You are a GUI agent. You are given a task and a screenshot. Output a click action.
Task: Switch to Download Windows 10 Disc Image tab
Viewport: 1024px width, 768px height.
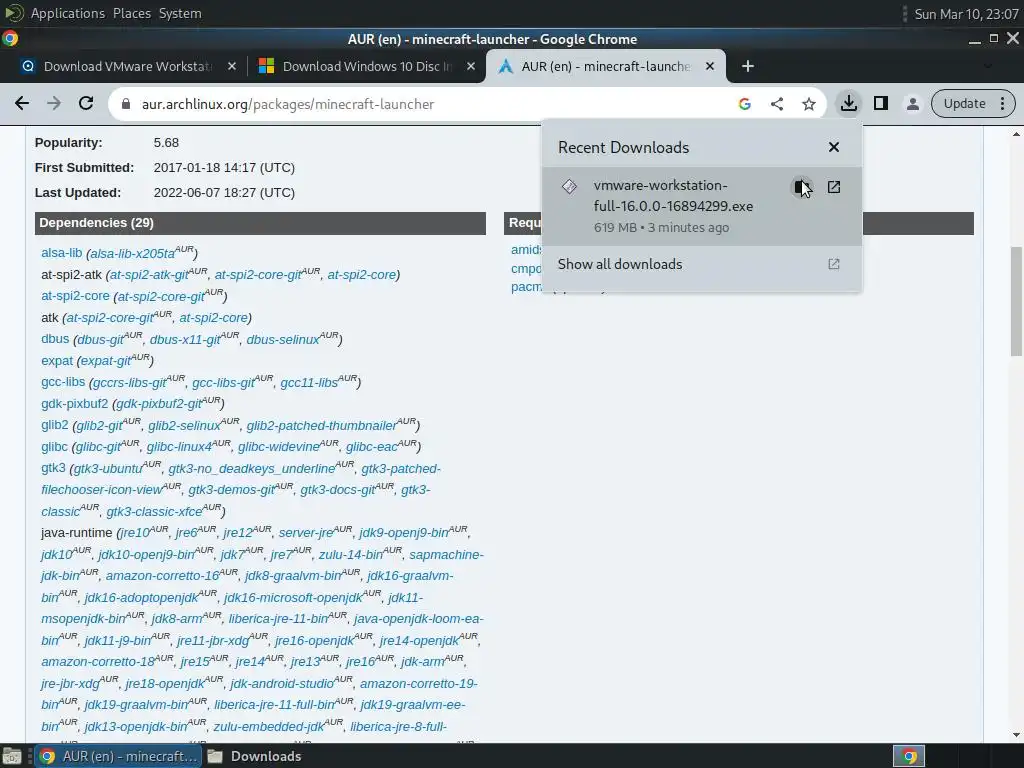pyautogui.click(x=367, y=66)
